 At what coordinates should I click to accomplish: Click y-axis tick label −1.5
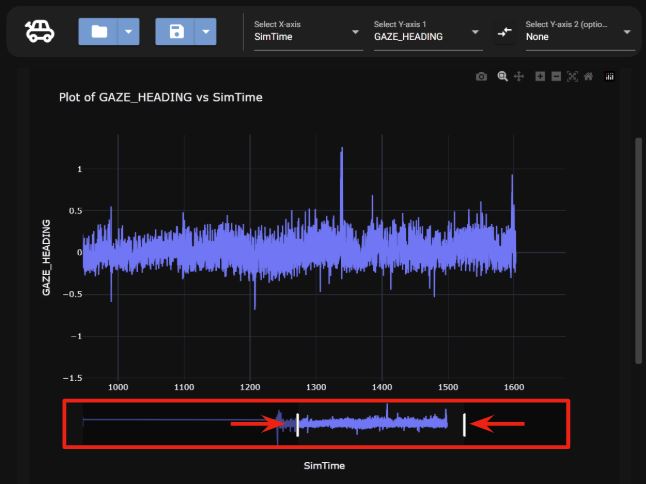click(x=73, y=378)
